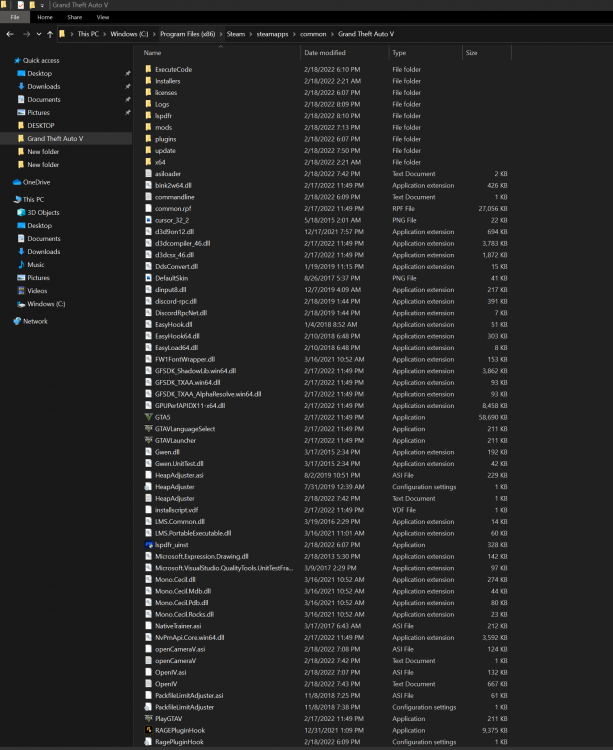Viewport: 613px width, 750px height.
Task: Expand the chevron after This PC in address bar
Action: click(x=105, y=34)
